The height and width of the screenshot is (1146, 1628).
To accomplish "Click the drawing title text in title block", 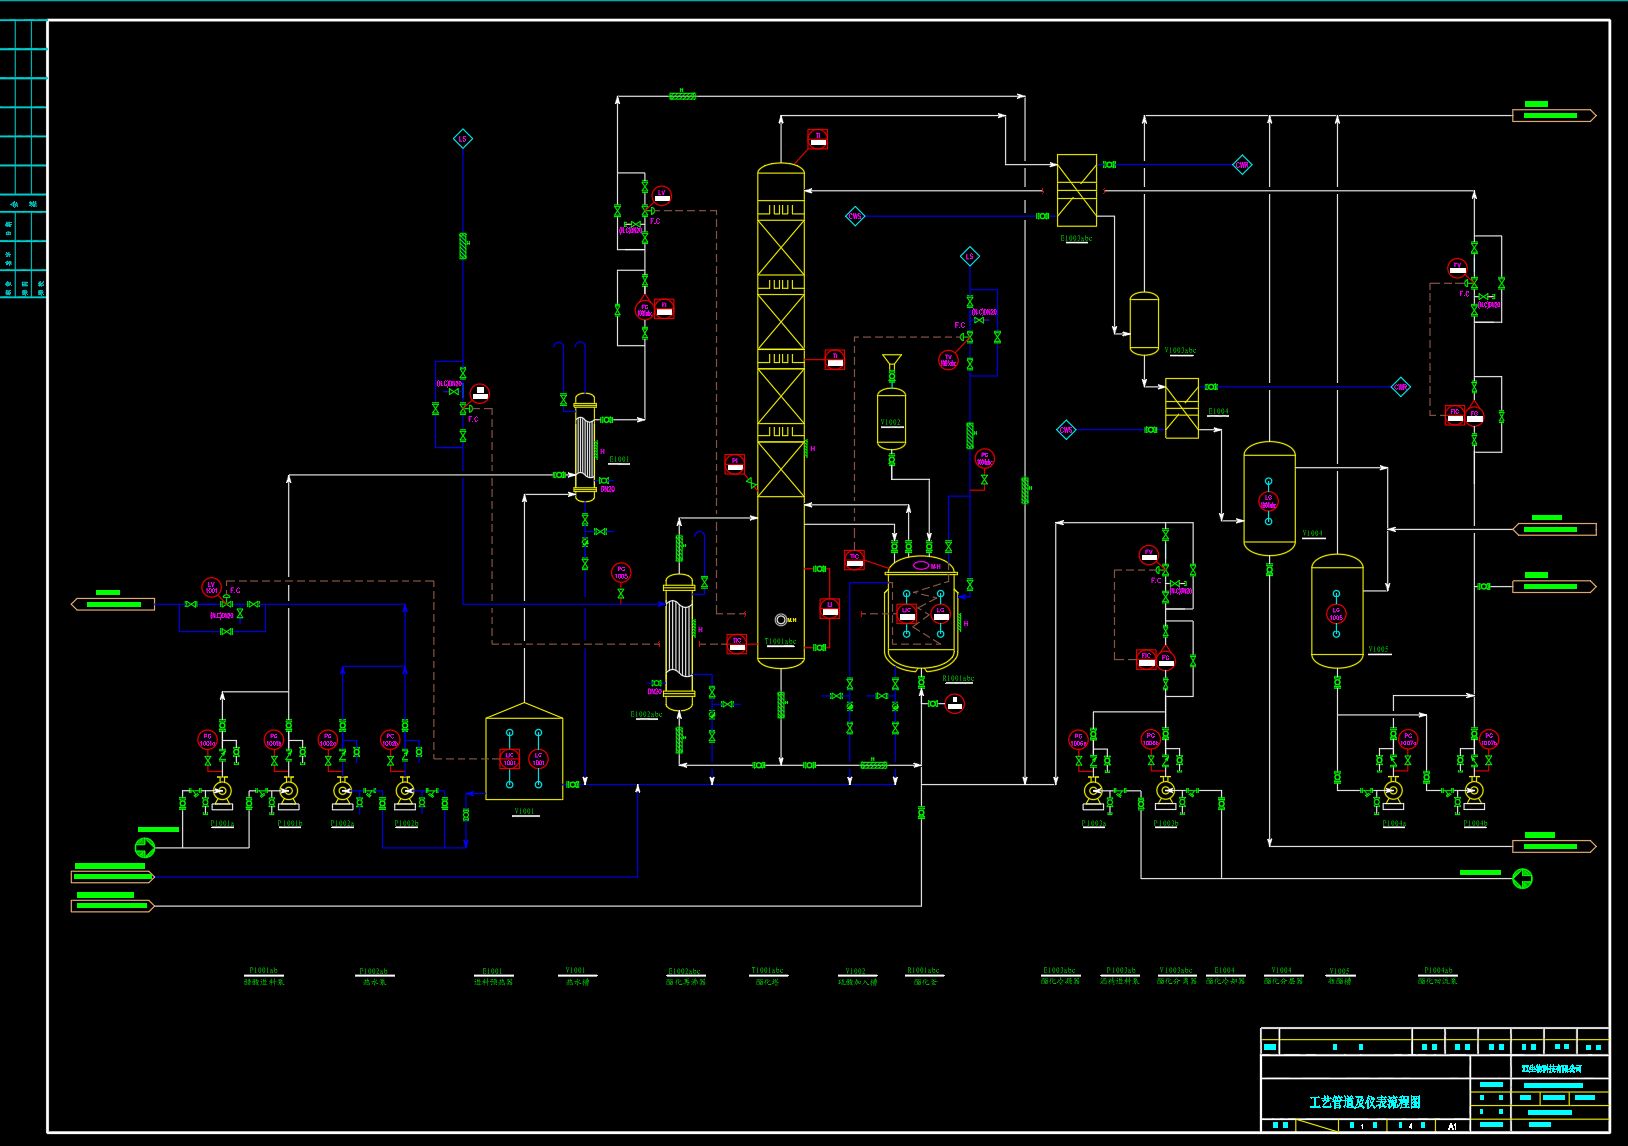I will (x=1364, y=1102).
